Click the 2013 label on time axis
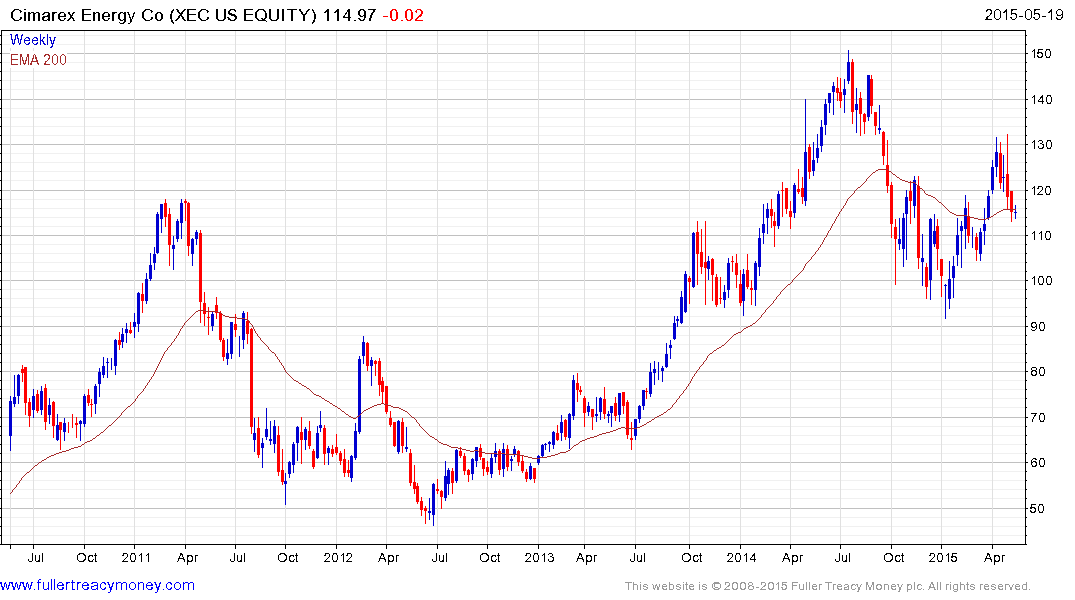The height and width of the screenshot is (600, 1075). [x=540, y=557]
